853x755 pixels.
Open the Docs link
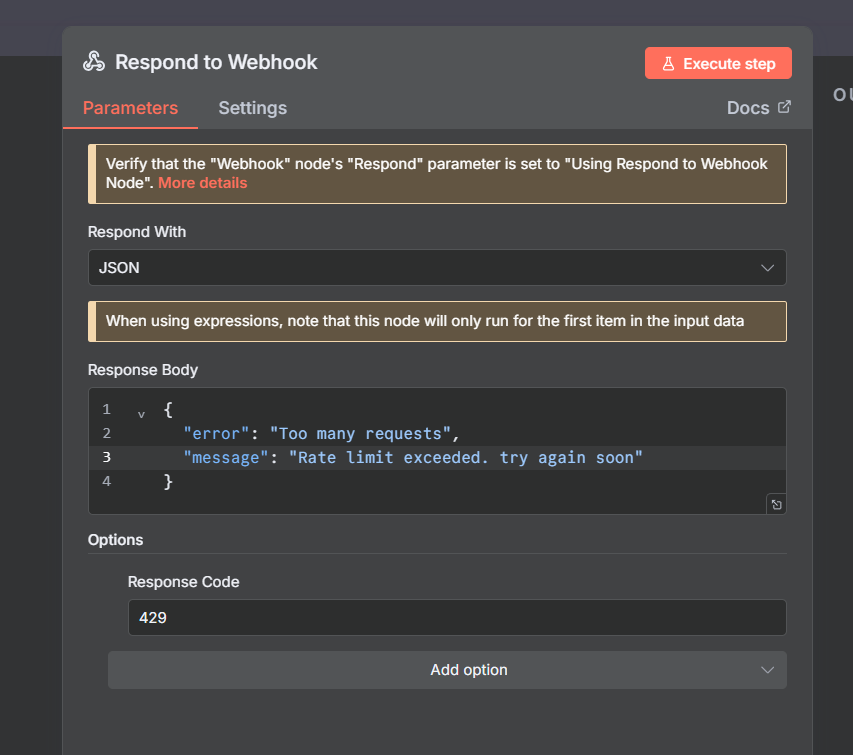[748, 108]
